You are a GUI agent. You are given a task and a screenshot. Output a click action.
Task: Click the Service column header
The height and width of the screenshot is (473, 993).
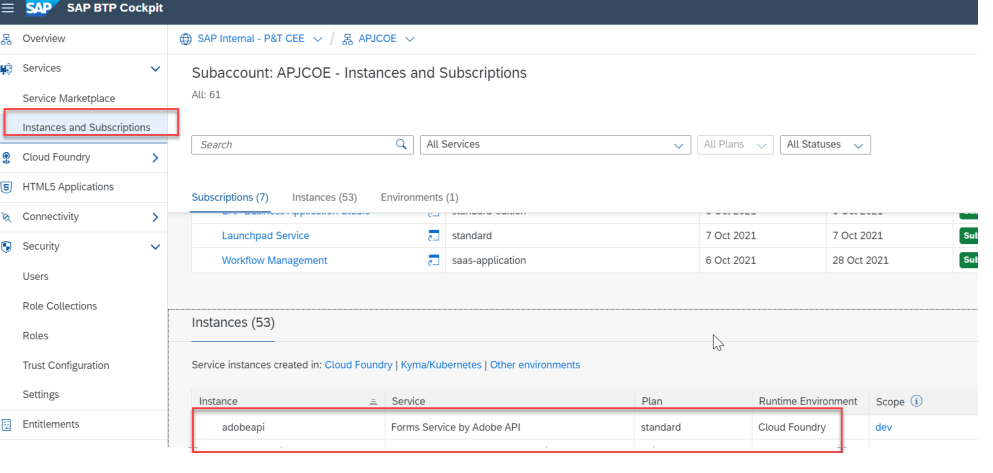[408, 401]
